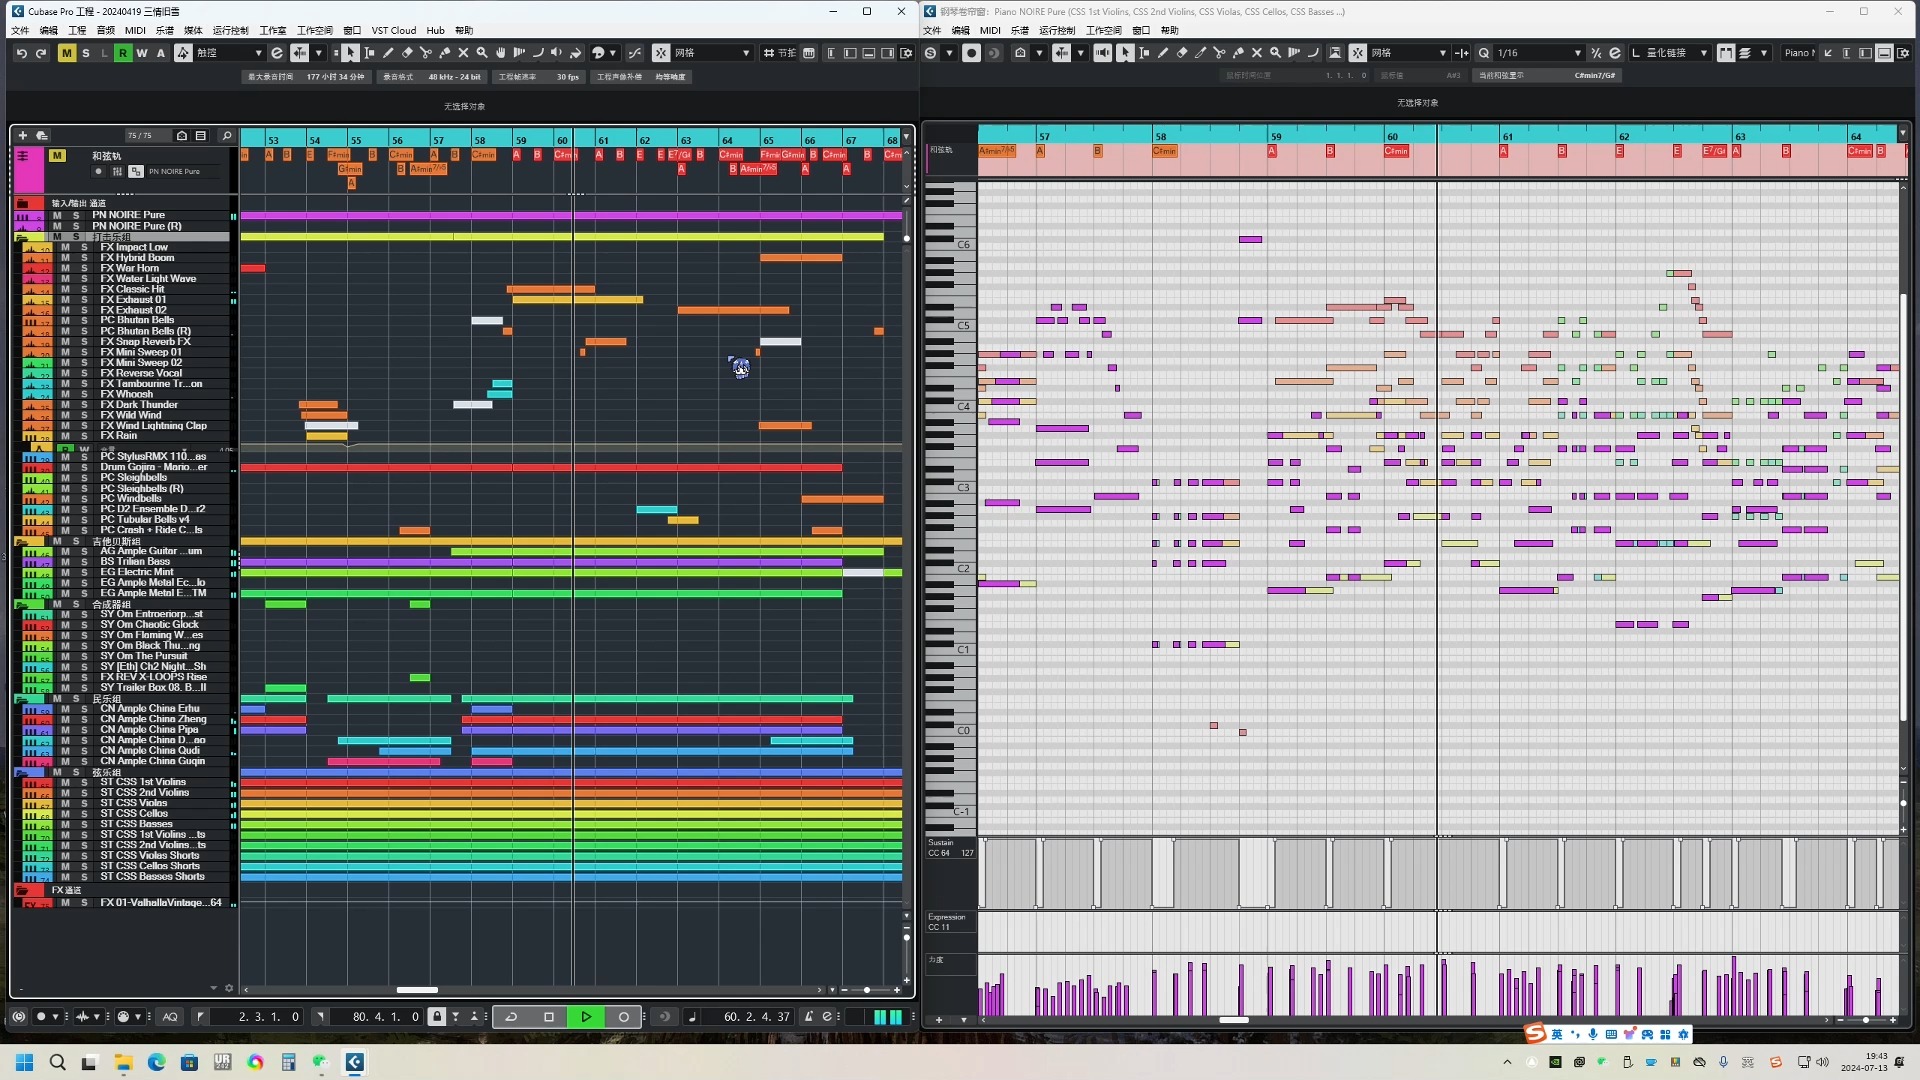Click the metronome click button in transport

tap(810, 1017)
